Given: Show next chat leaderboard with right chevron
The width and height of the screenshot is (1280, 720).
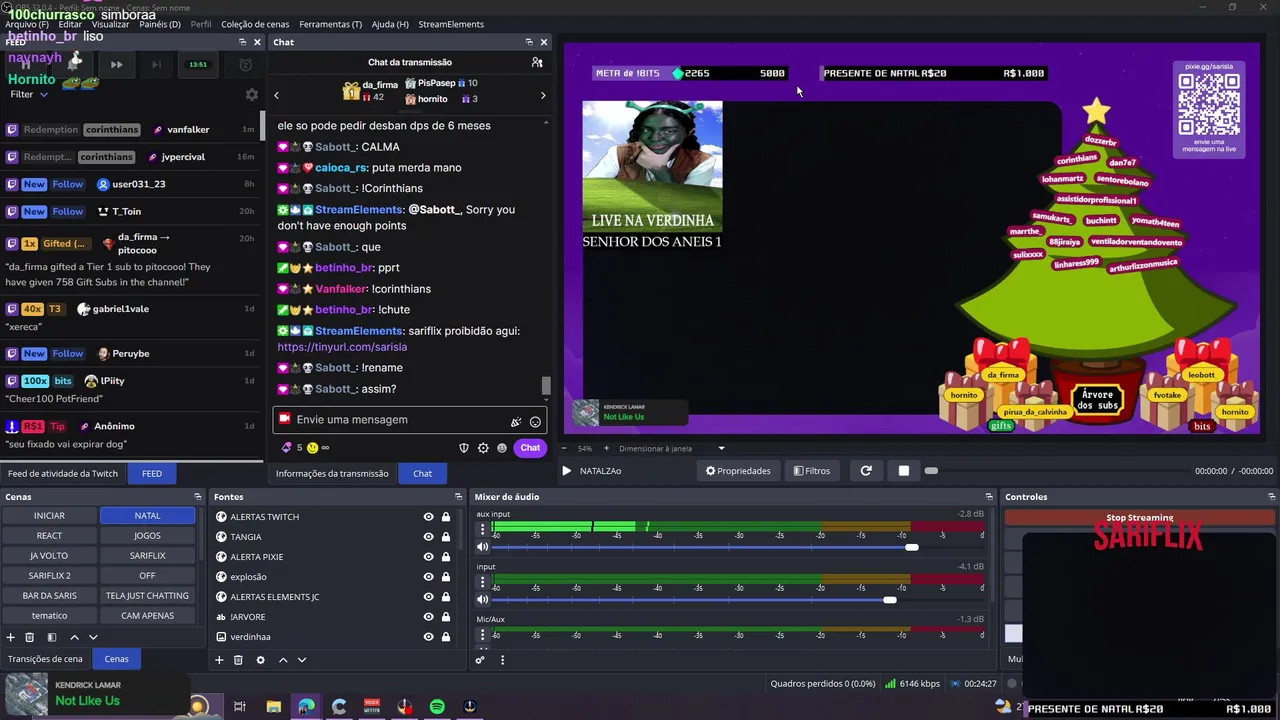Looking at the screenshot, I should (x=543, y=96).
